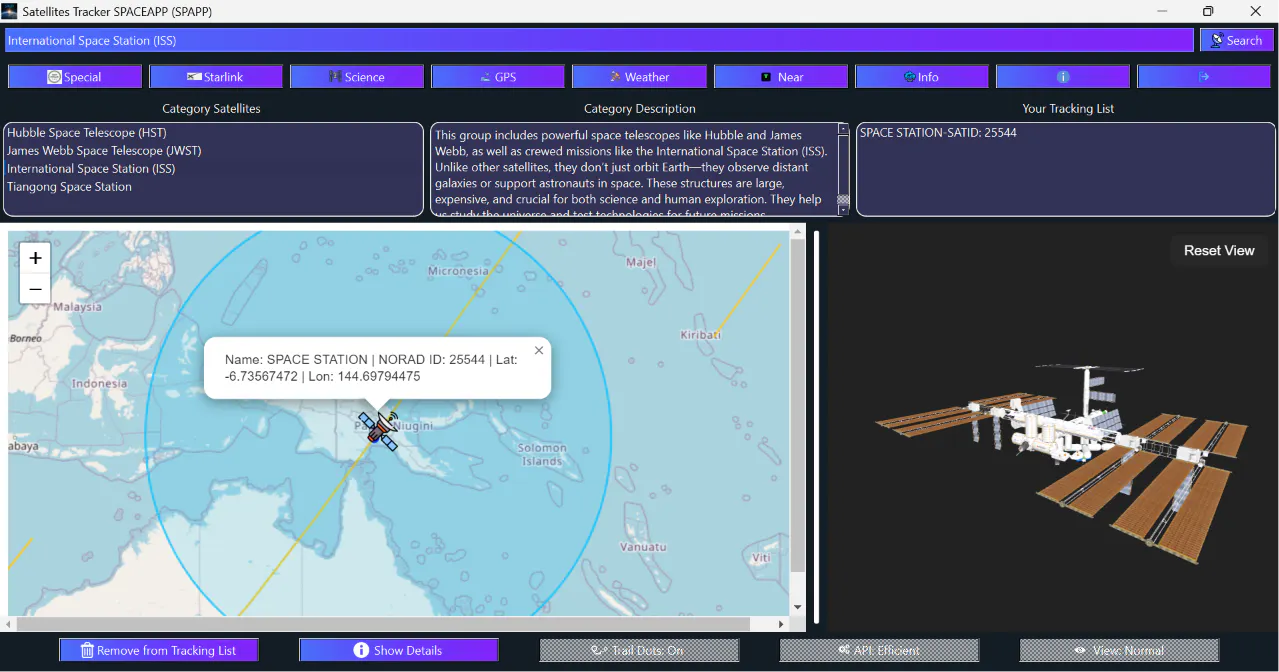Open the Science category

point(356,77)
